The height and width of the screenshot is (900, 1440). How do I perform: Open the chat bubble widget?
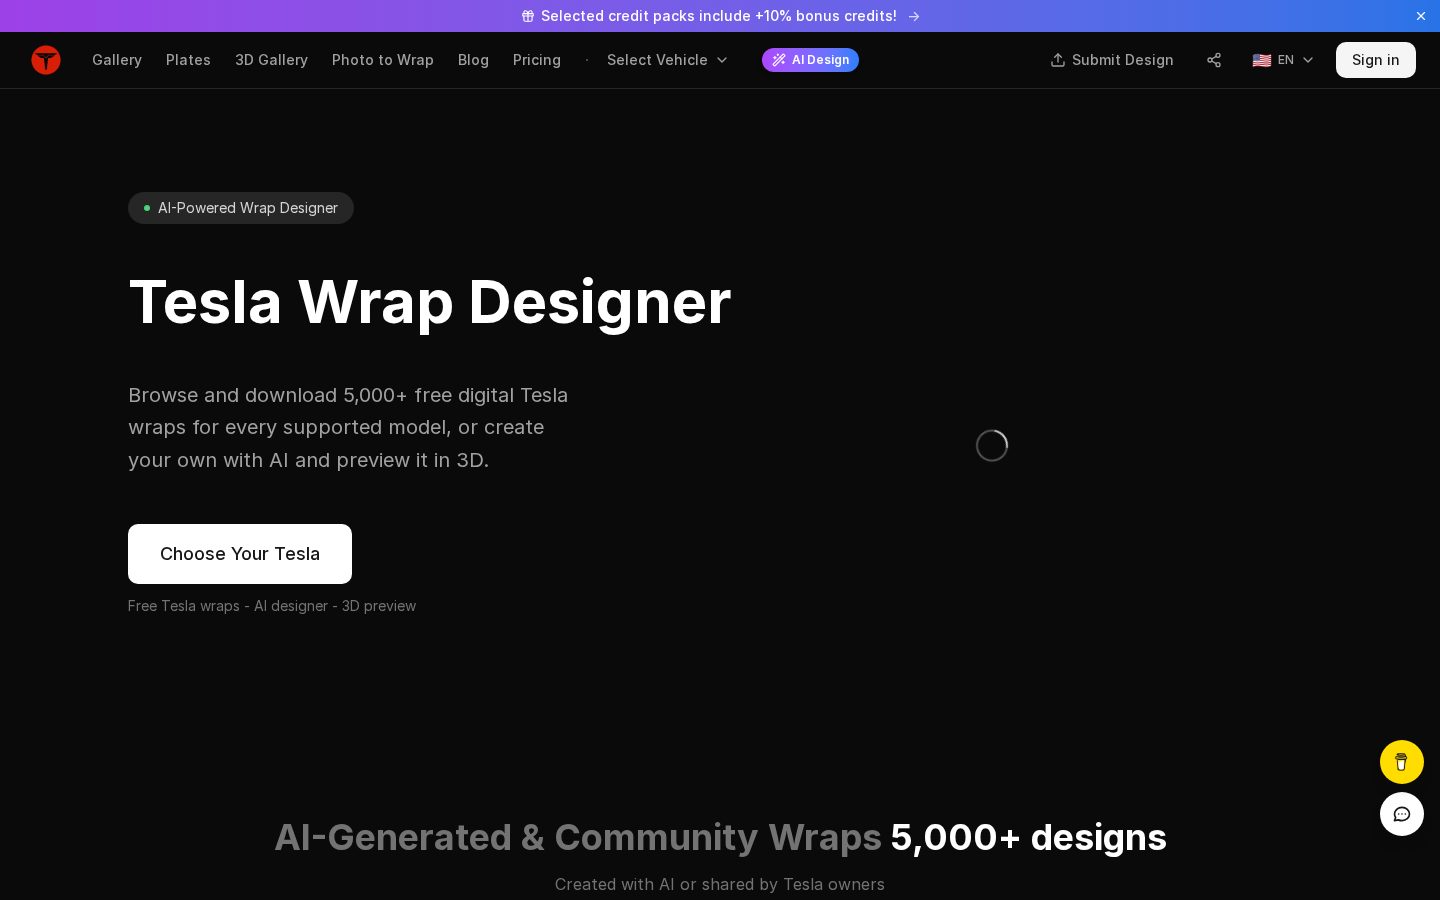(x=1402, y=814)
